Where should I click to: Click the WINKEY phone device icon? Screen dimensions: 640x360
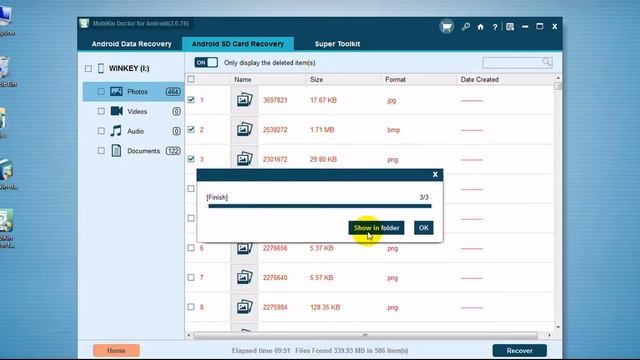[x=101, y=68]
